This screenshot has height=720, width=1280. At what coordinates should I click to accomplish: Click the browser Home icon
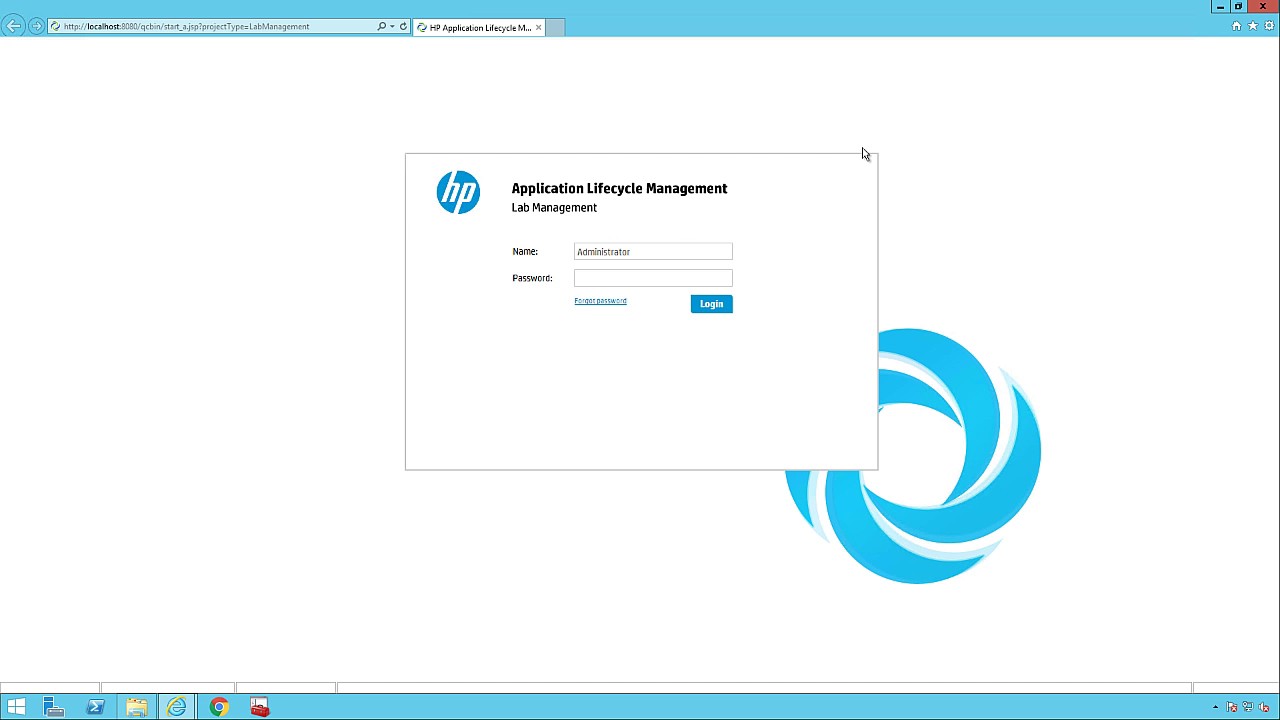1236,26
